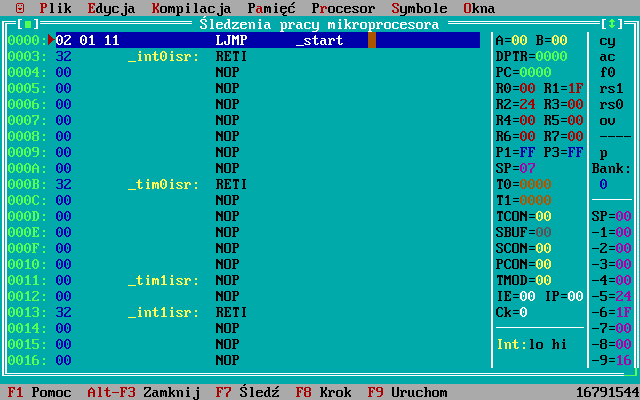Open the Pamięć menu
640x400 pixels.
click(x=271, y=8)
